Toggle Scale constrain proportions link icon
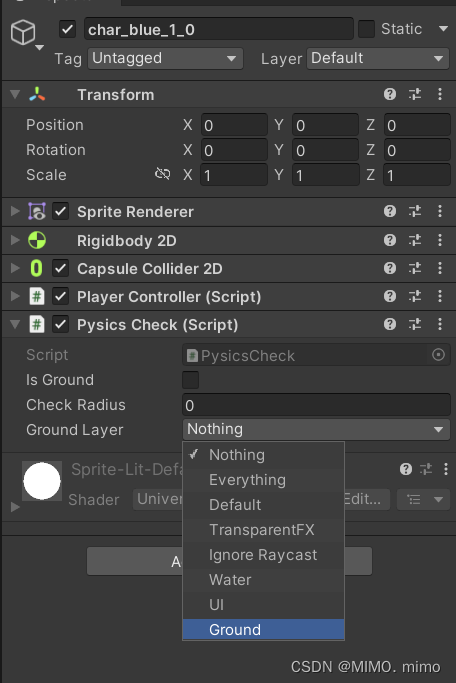The height and width of the screenshot is (683, 456). (x=162, y=174)
